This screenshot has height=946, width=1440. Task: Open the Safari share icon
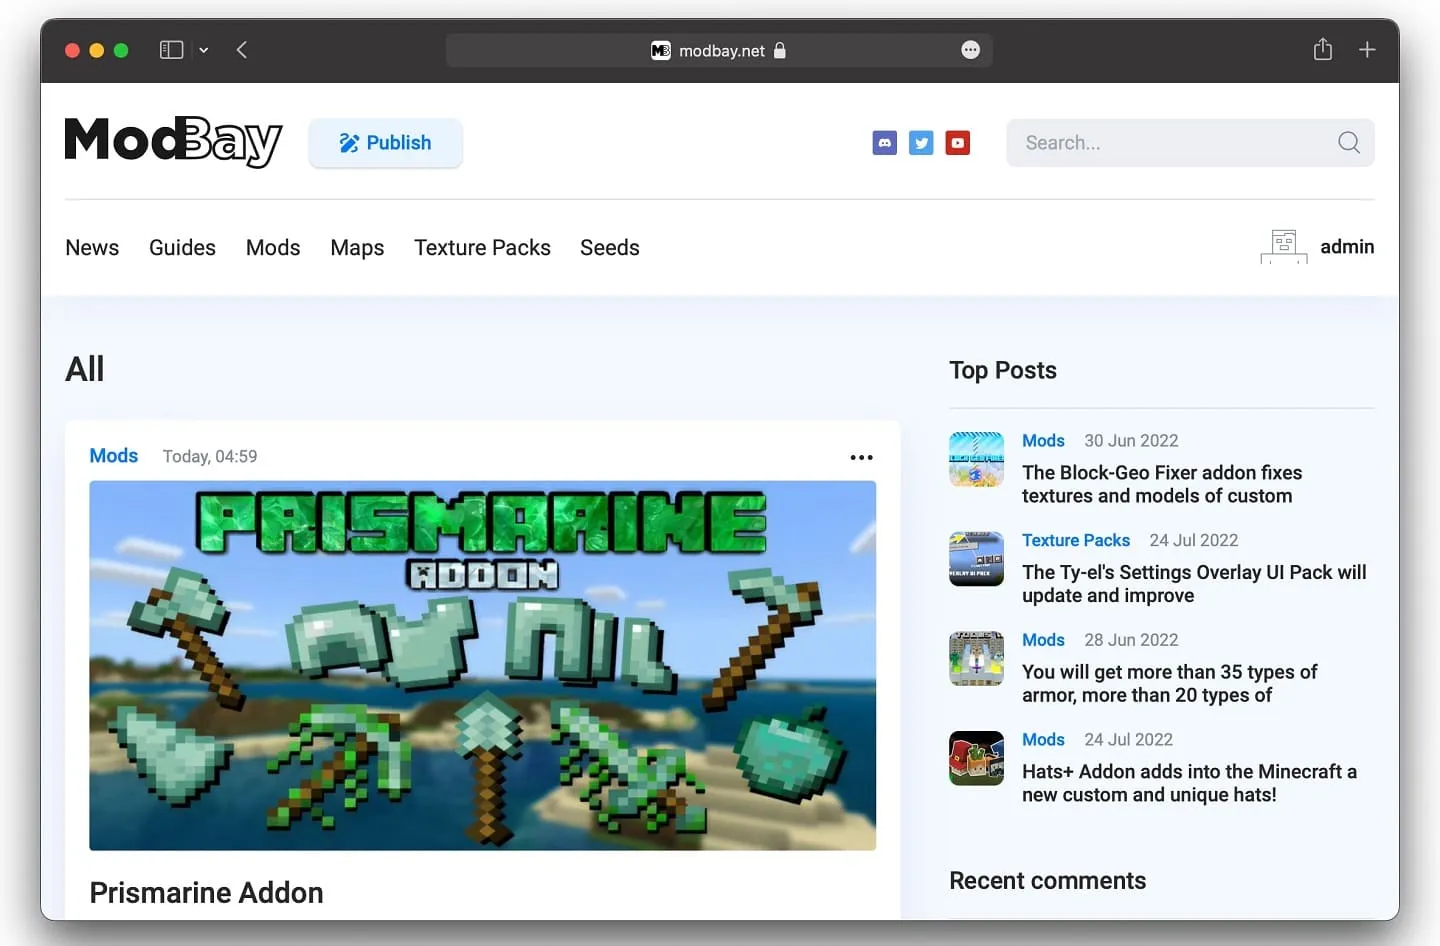[1322, 49]
